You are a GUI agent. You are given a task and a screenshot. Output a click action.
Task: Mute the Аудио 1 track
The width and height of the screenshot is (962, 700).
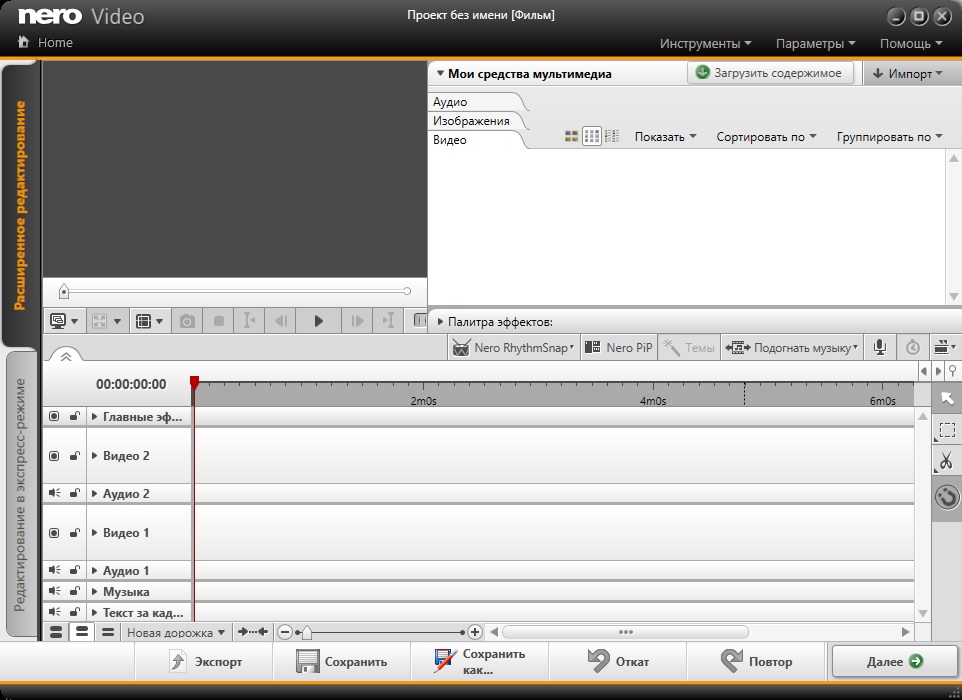tap(55, 571)
